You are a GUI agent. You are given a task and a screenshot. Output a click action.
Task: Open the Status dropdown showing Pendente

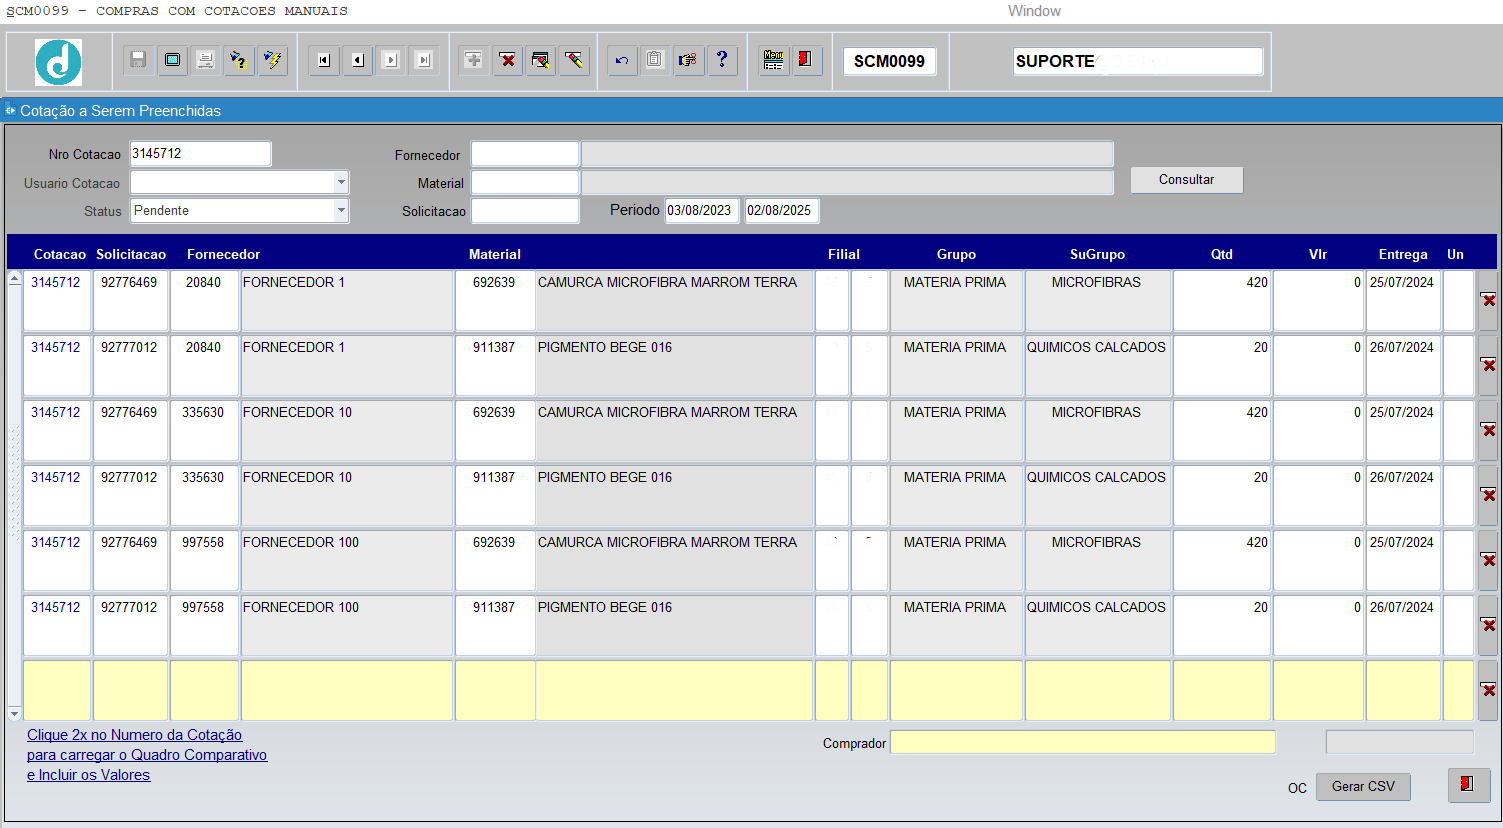341,210
